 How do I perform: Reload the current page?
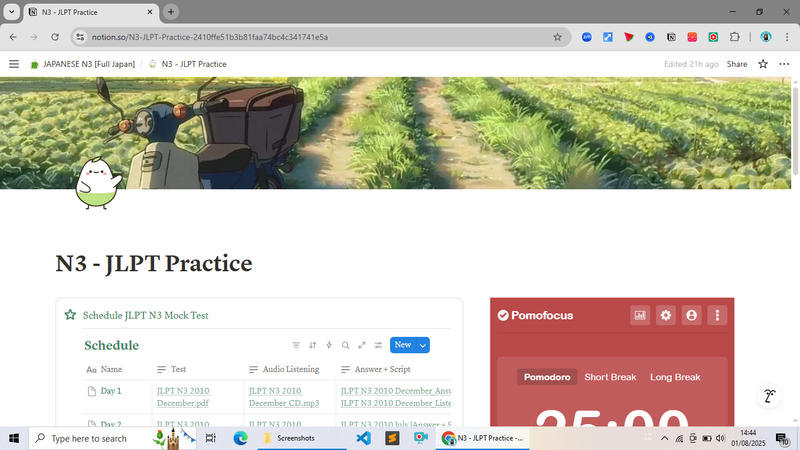(55, 37)
